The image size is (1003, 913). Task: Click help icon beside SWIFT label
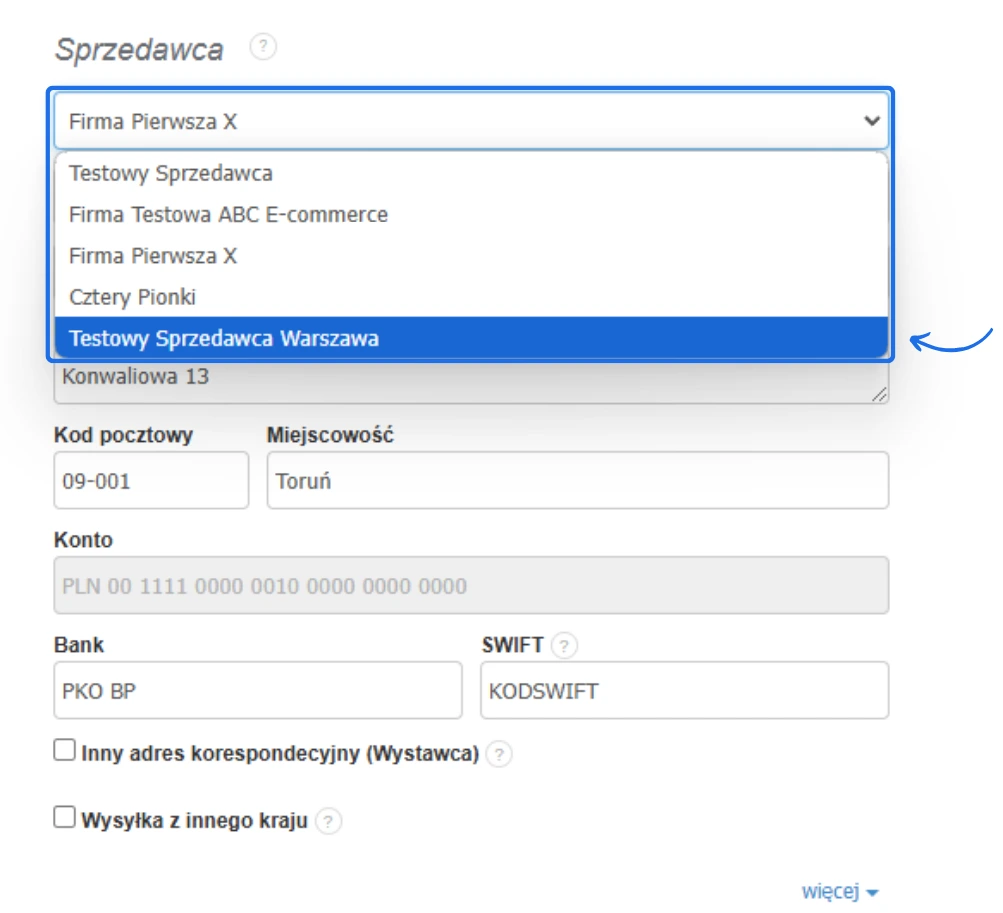565,646
